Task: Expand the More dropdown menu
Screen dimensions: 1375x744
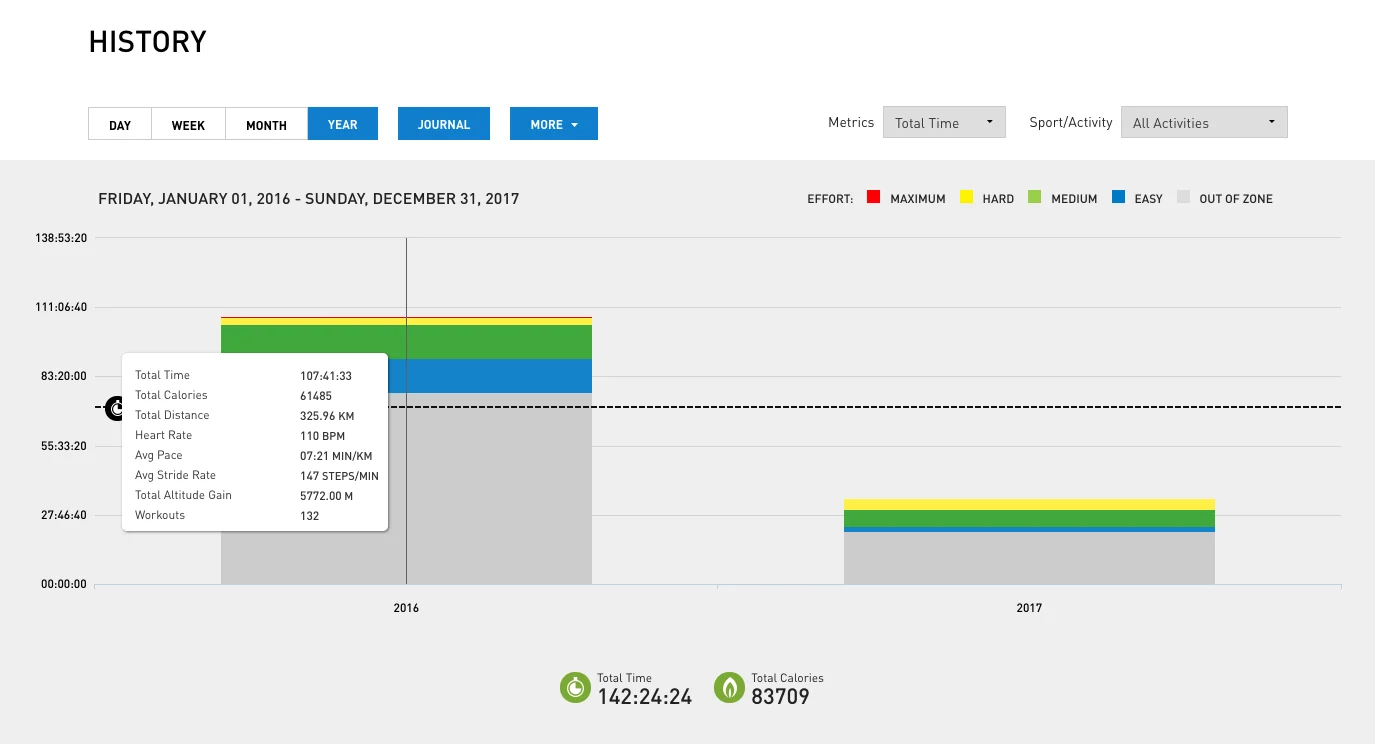Action: [553, 124]
